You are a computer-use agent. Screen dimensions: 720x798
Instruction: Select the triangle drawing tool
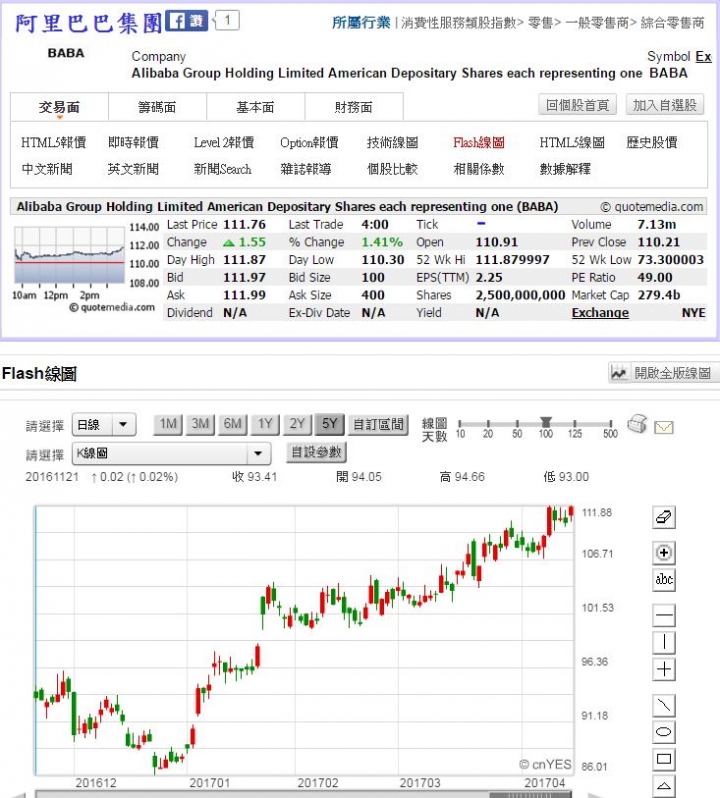point(664,786)
